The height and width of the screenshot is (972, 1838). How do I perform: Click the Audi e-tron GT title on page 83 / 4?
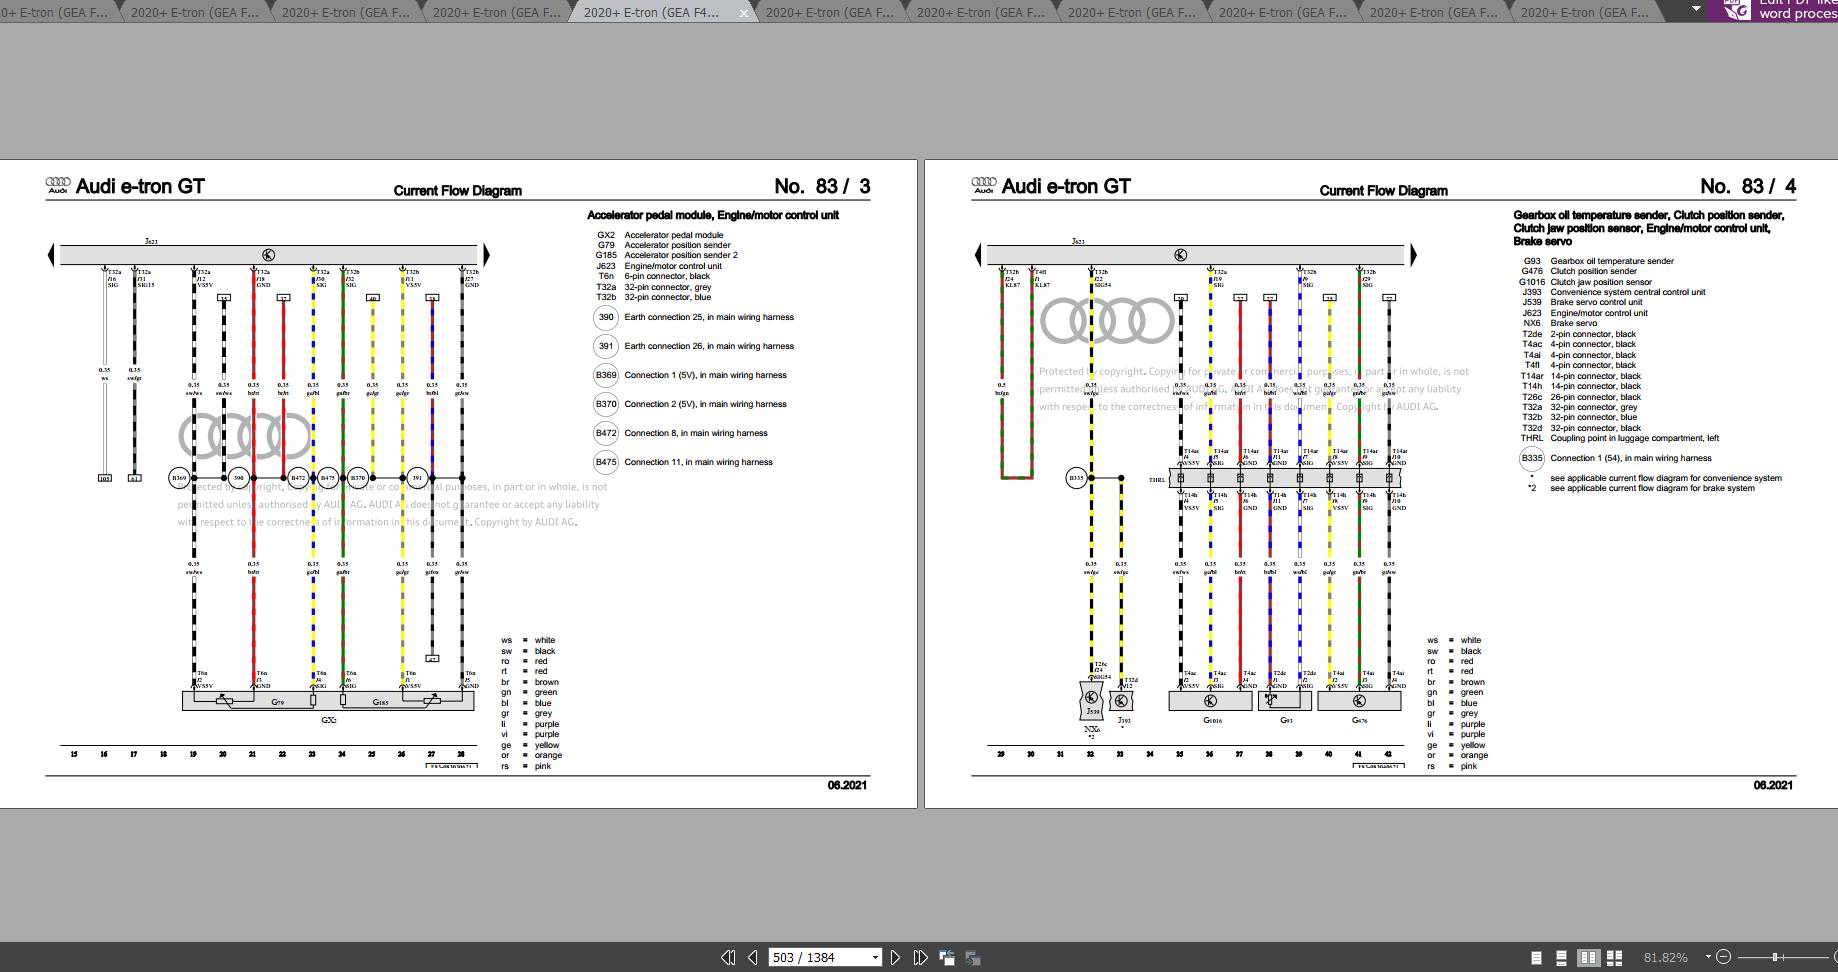1066,186
